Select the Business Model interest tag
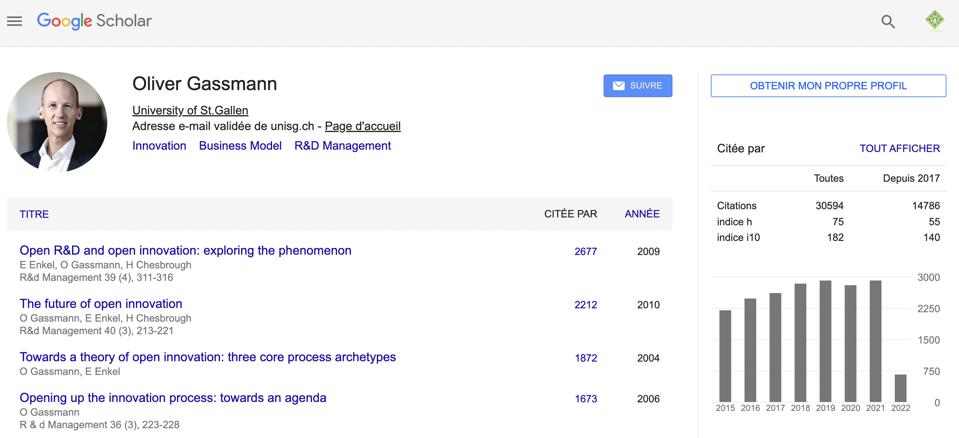 click(240, 146)
